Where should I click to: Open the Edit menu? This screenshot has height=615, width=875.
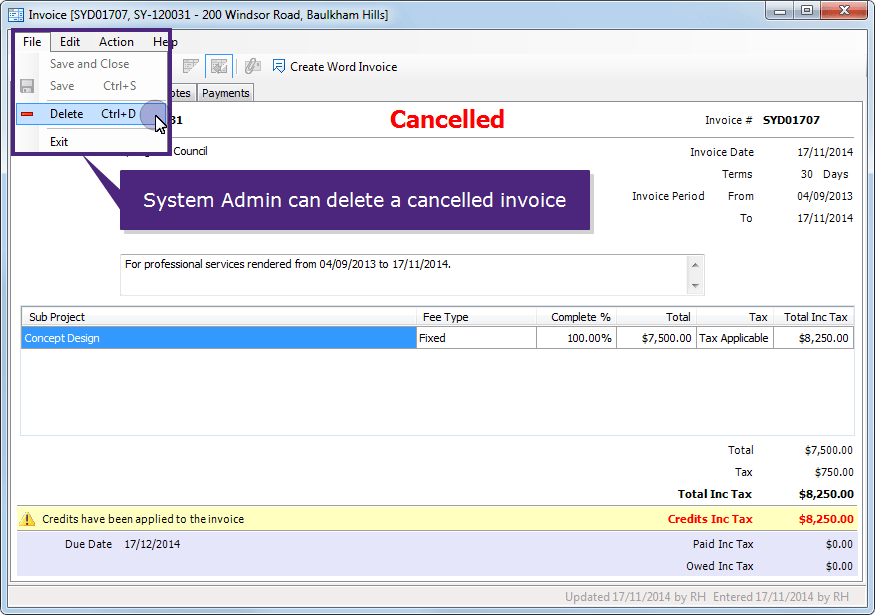click(x=69, y=41)
